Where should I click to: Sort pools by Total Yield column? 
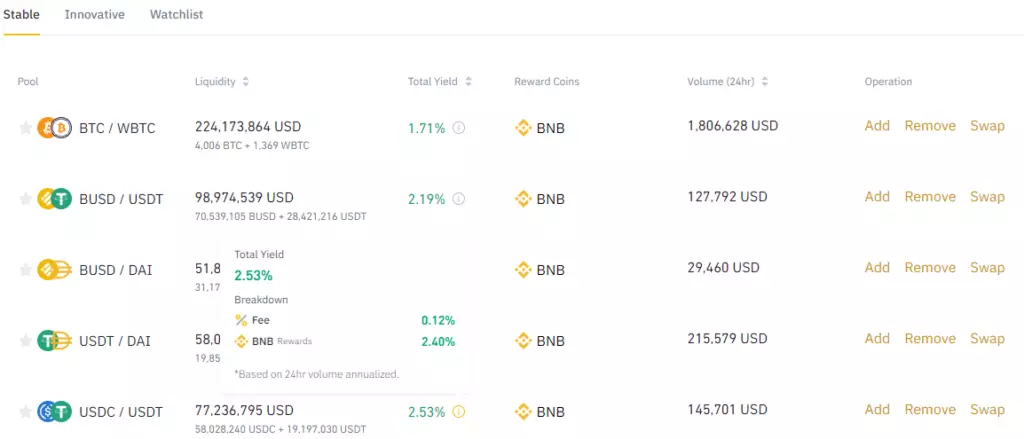tap(468, 82)
